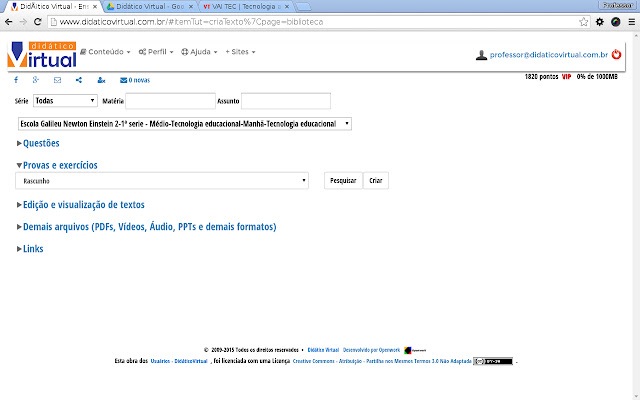Click the red VIP label
This screenshot has height=400, width=640.
pos(567,77)
